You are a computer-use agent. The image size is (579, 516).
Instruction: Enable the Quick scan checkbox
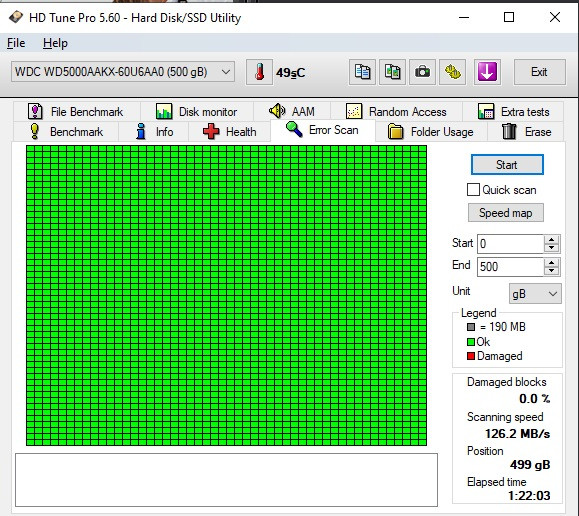tap(473, 190)
